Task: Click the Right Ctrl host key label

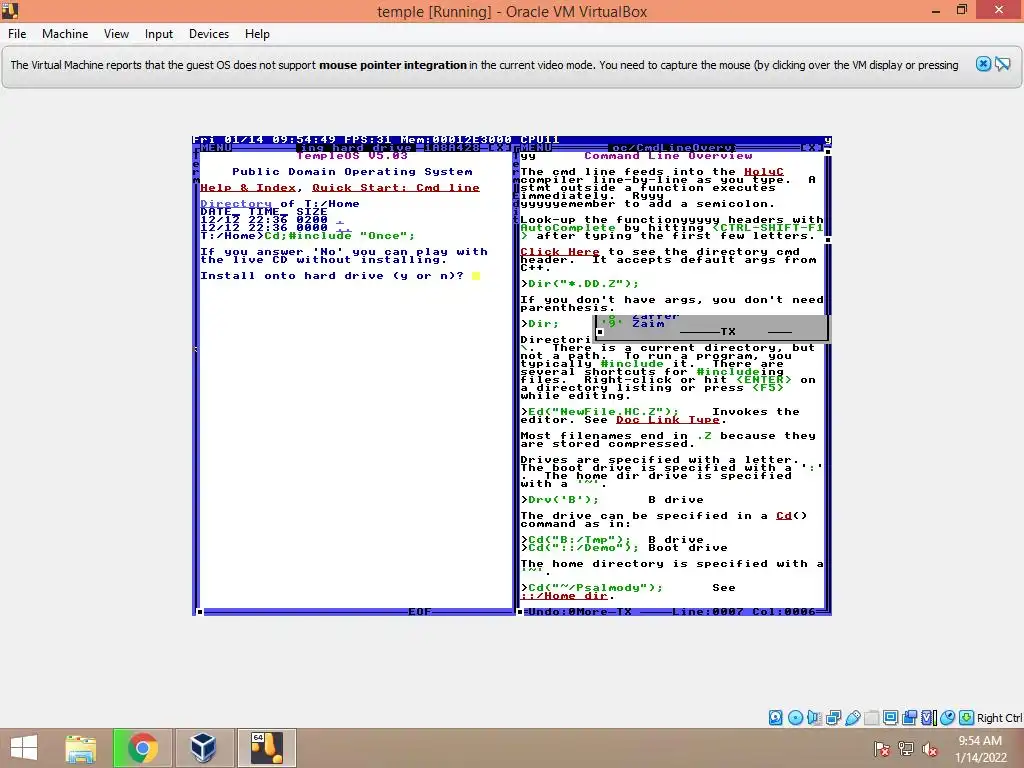Action: (x=999, y=718)
